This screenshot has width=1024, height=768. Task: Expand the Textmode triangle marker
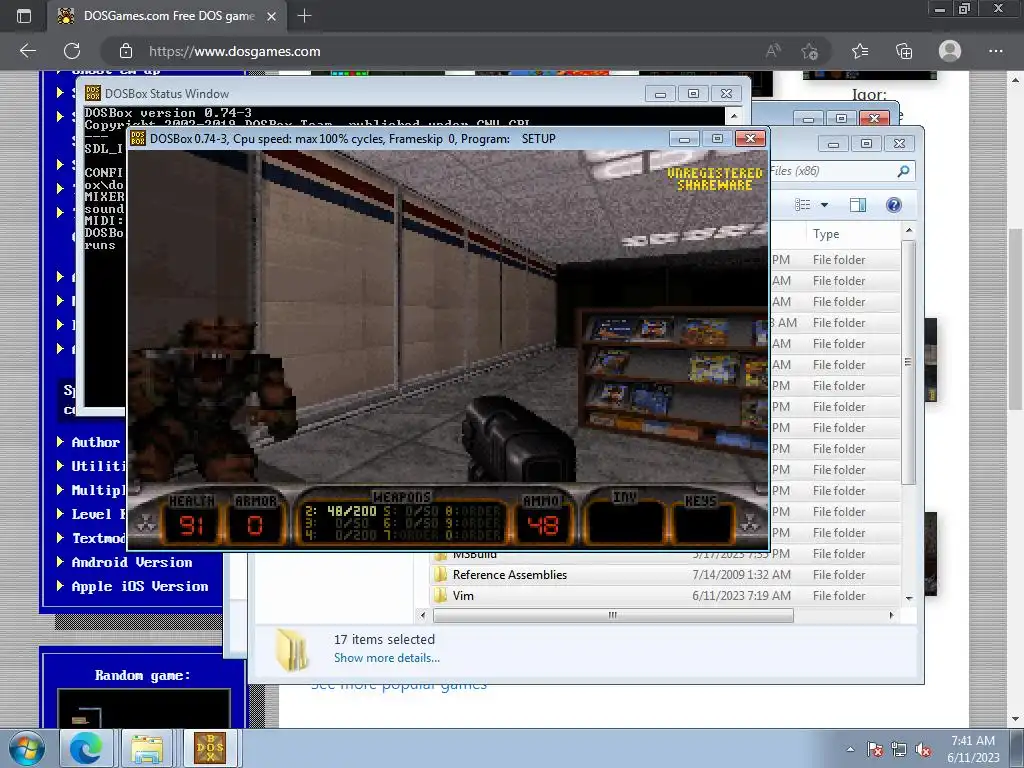point(60,537)
